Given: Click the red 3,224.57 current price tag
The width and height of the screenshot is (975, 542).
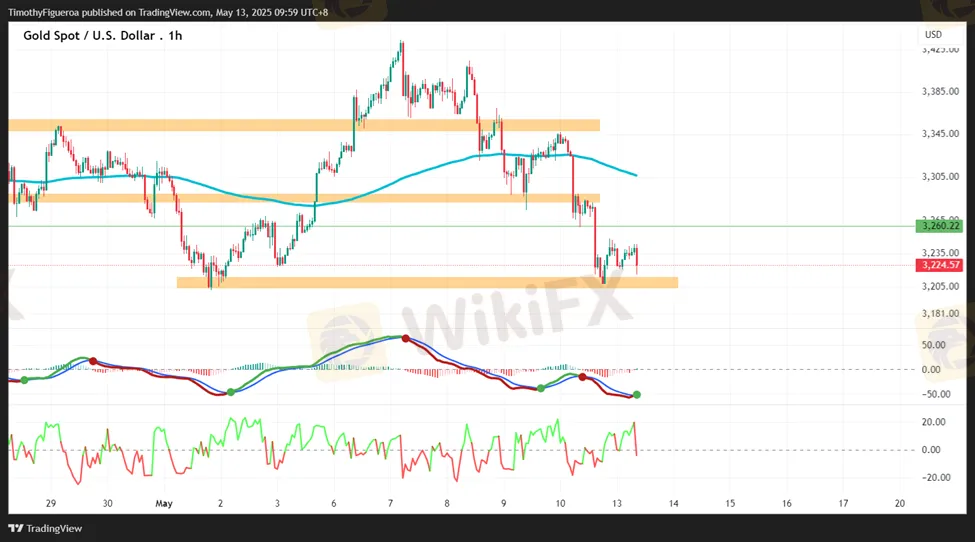Looking at the screenshot, I should pyautogui.click(x=939, y=265).
